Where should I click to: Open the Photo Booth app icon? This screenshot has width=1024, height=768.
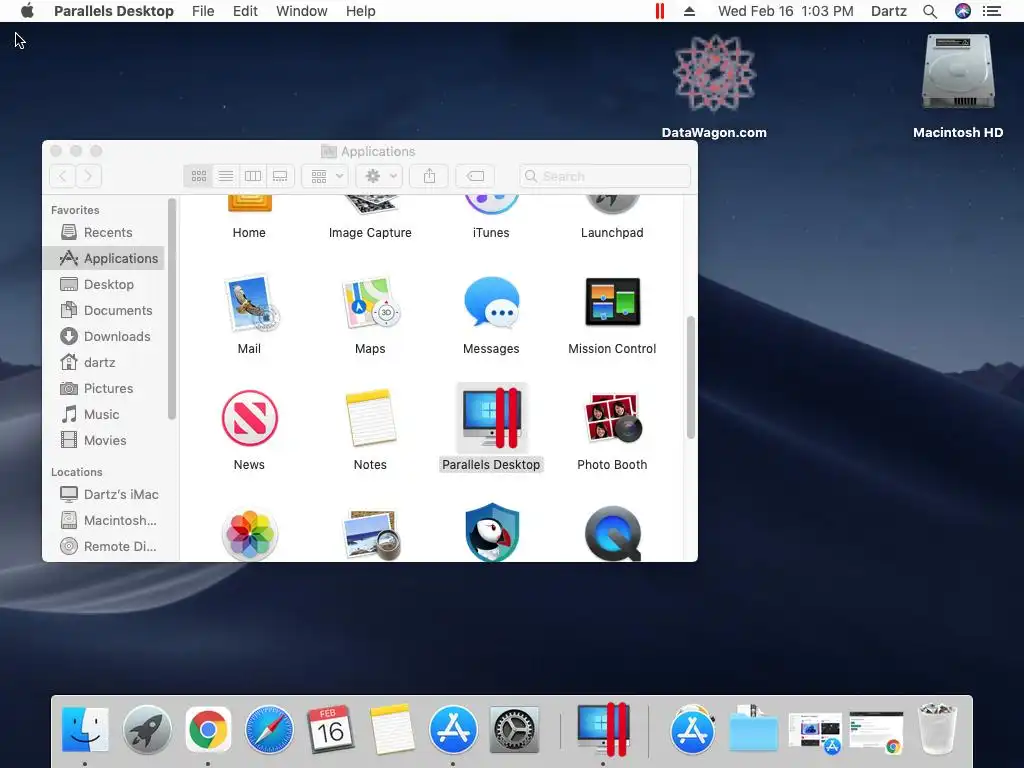pyautogui.click(x=613, y=418)
